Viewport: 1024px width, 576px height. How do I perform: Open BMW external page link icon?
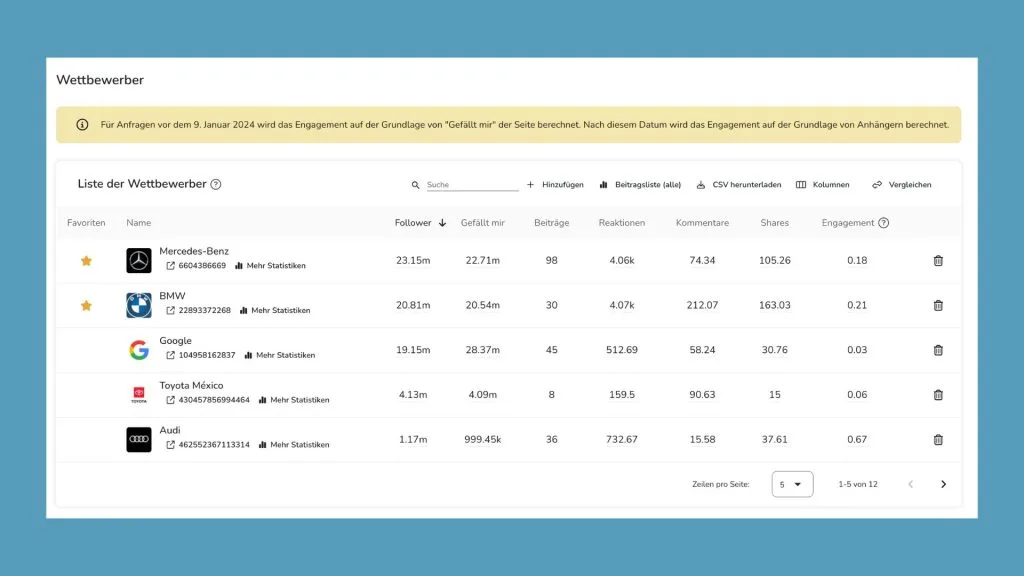pyautogui.click(x=170, y=310)
